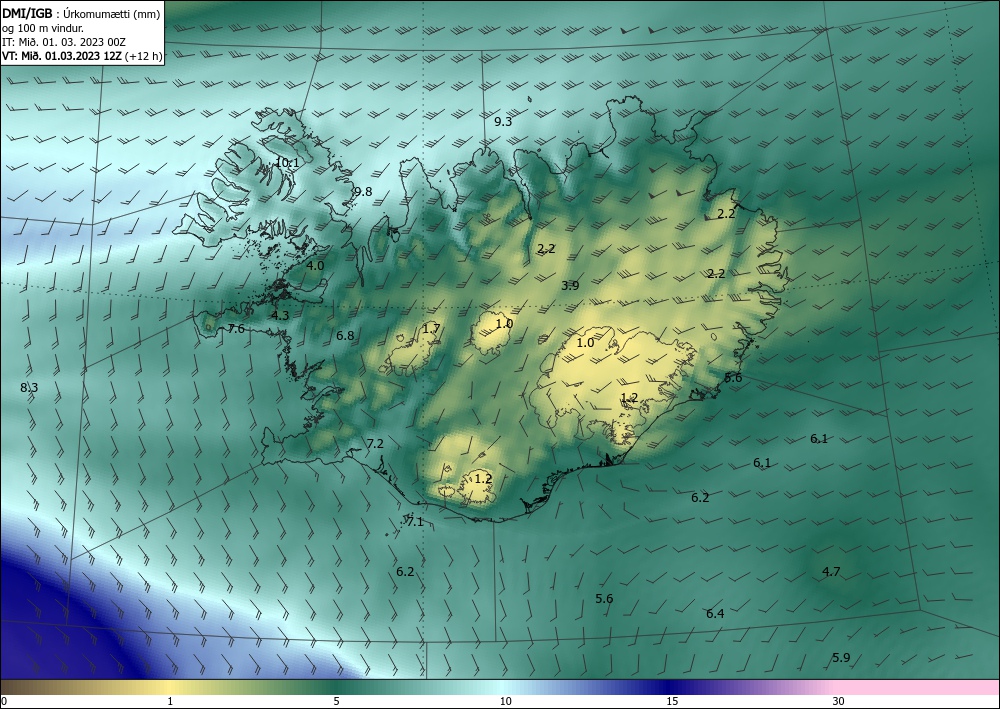Click the 4.7 value over the southeast ocean
1000x709 pixels.
coord(831,572)
